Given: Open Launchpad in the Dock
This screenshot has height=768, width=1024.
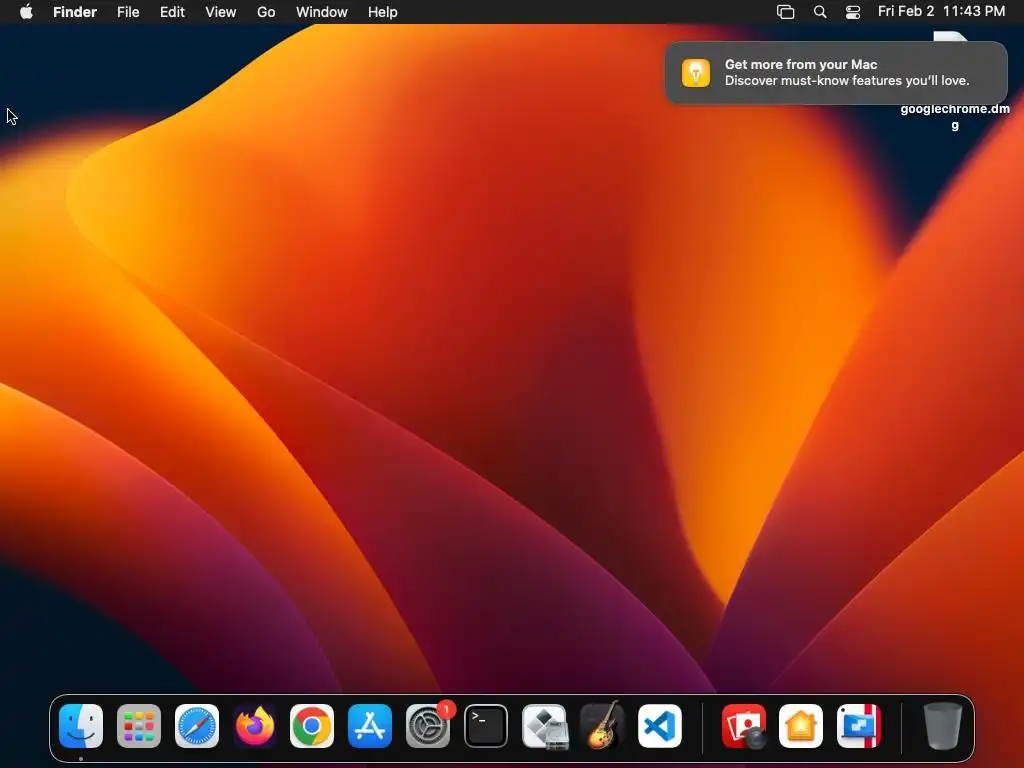Looking at the screenshot, I should 139,726.
